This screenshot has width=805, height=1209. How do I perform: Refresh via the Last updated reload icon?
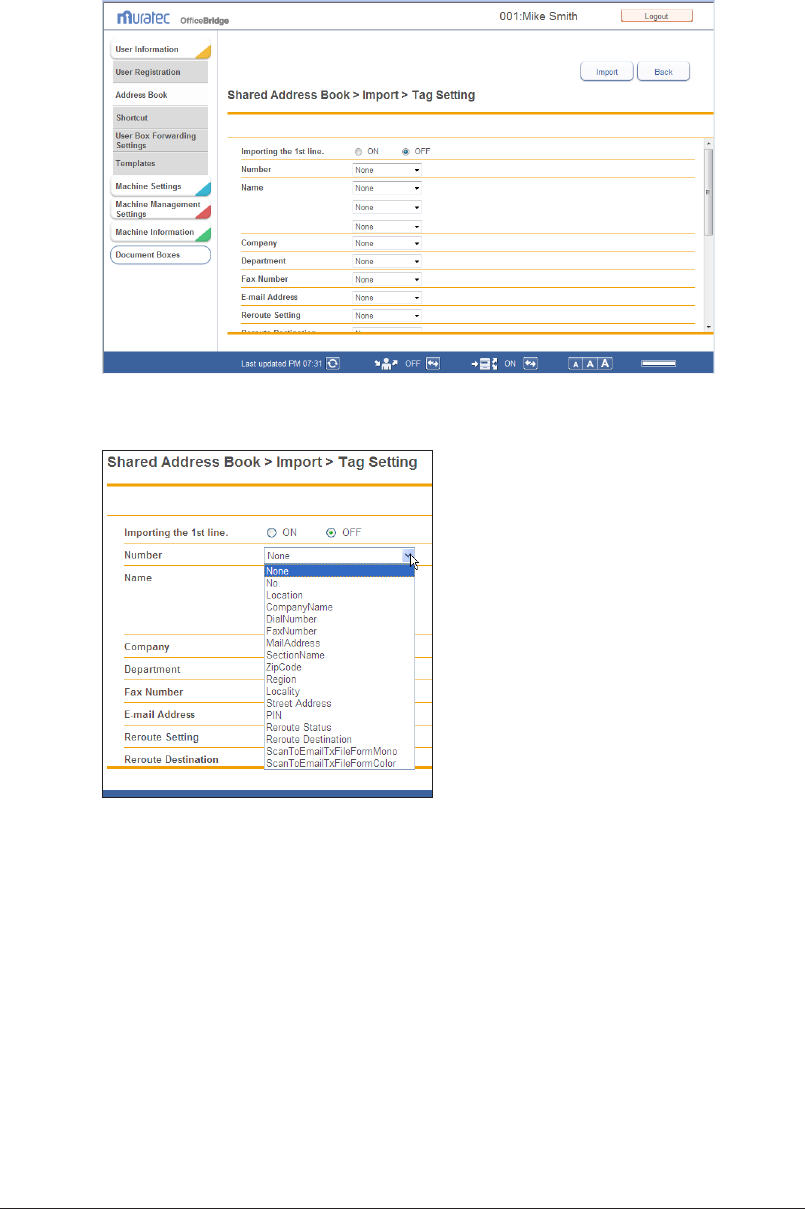click(333, 364)
